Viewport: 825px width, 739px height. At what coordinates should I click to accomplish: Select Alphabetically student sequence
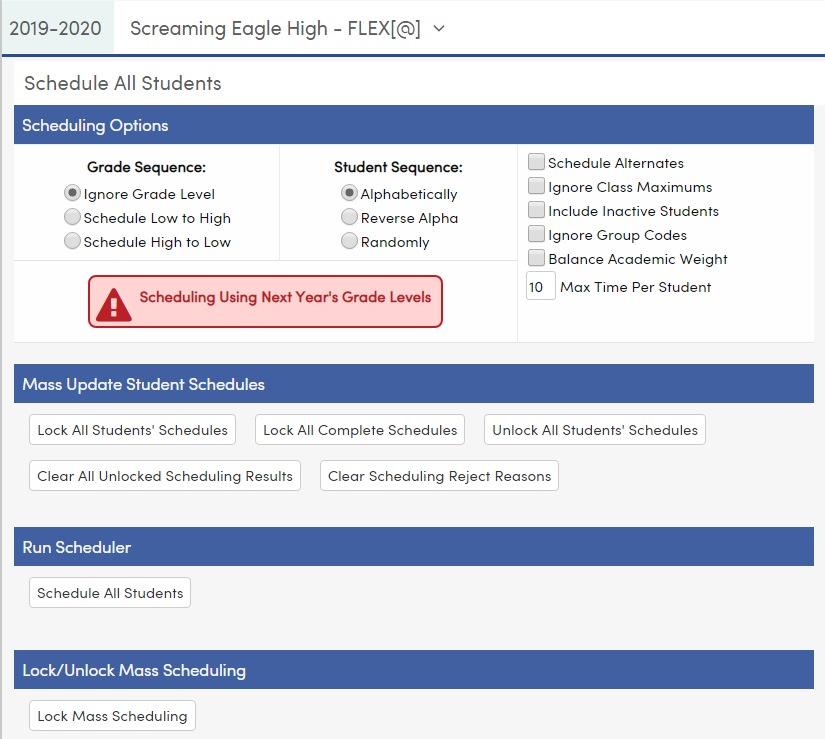348,193
